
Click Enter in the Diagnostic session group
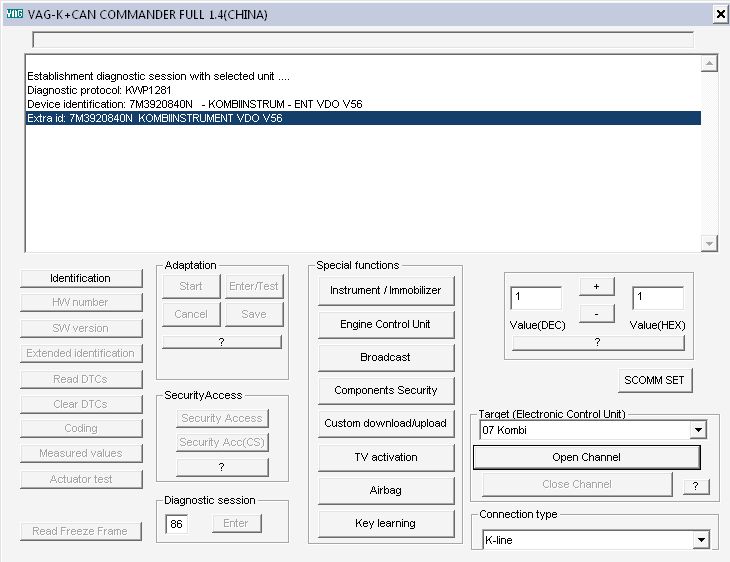coord(237,523)
